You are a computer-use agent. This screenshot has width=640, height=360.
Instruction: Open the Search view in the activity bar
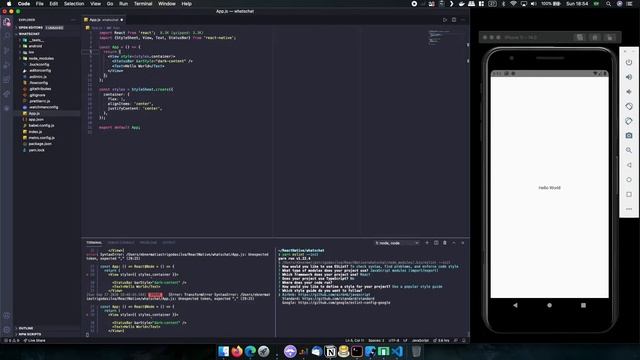pyautogui.click(x=7, y=36)
